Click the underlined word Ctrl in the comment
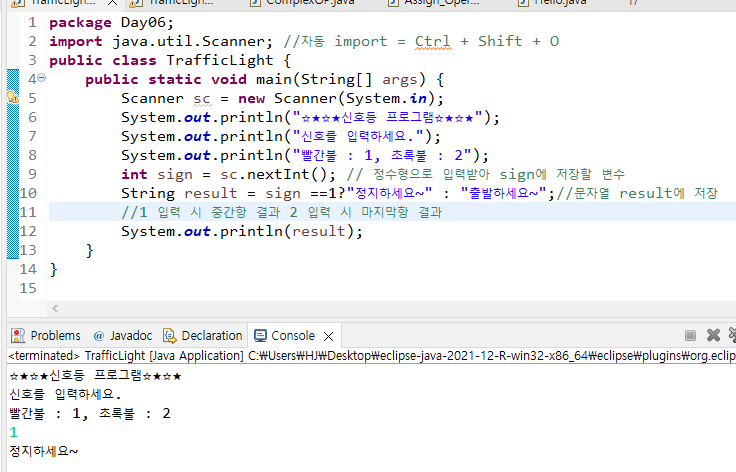 pos(432,41)
